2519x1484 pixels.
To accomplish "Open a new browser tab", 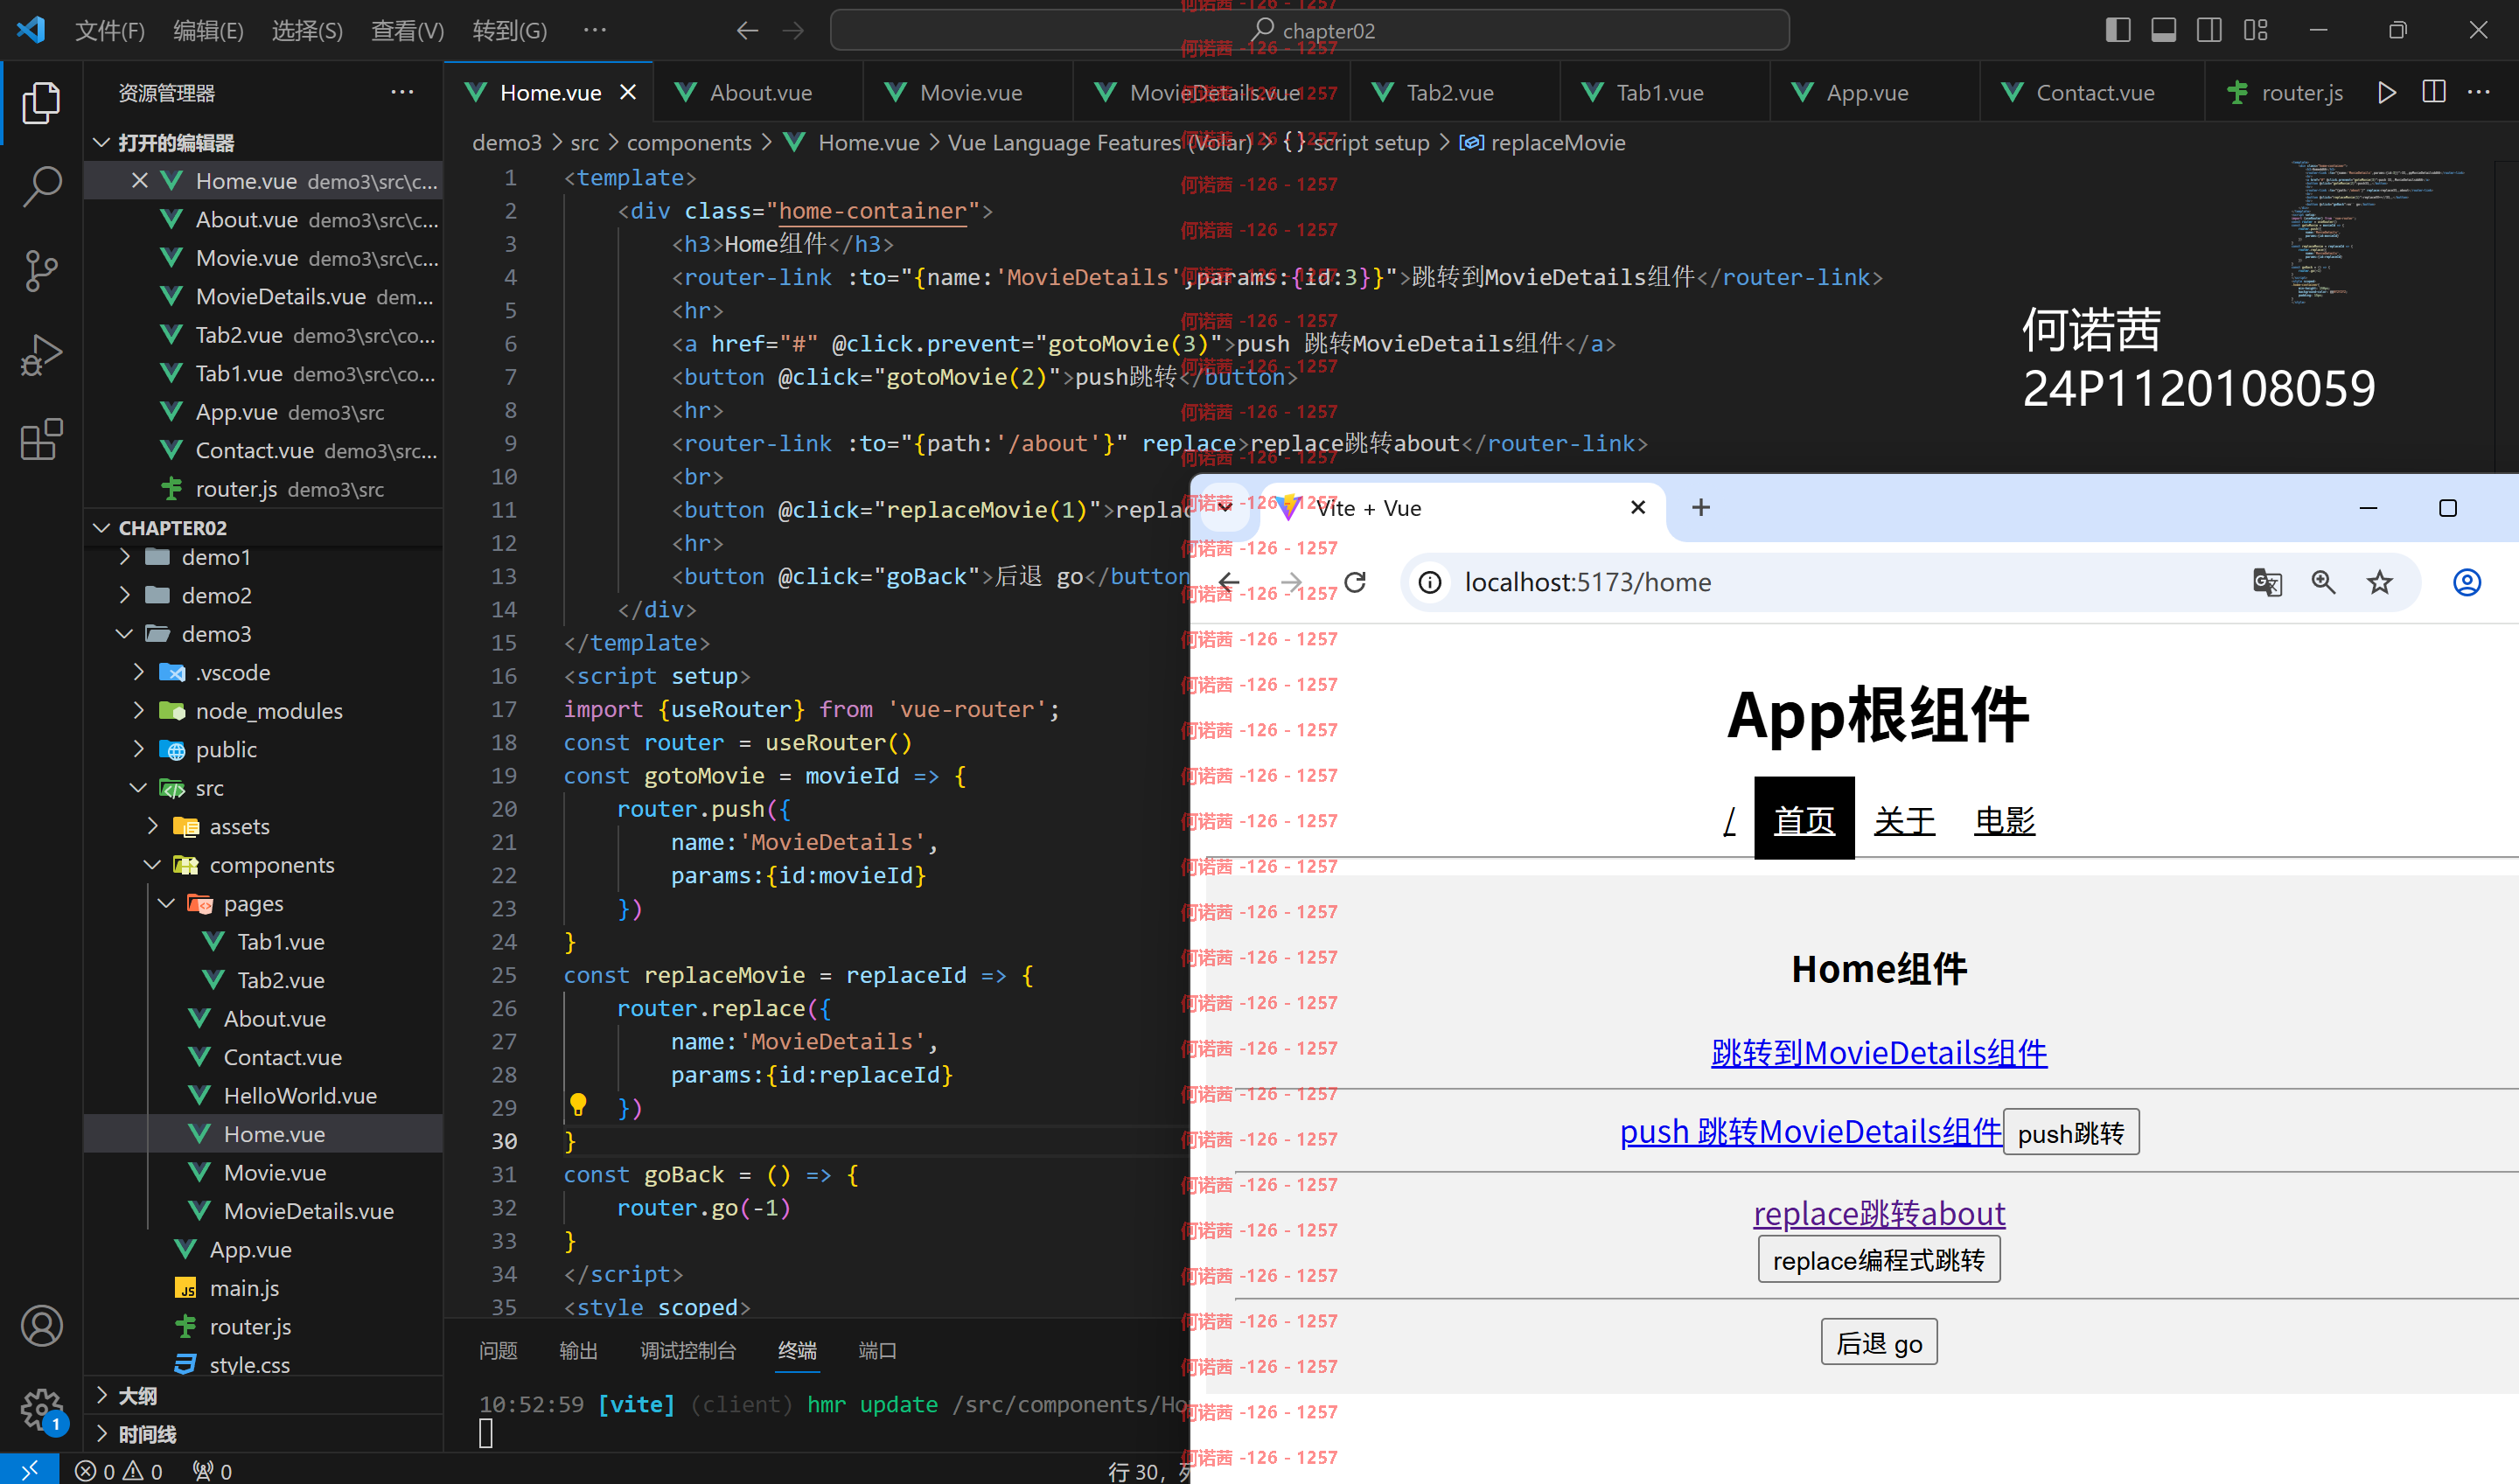I will pos(1701,508).
